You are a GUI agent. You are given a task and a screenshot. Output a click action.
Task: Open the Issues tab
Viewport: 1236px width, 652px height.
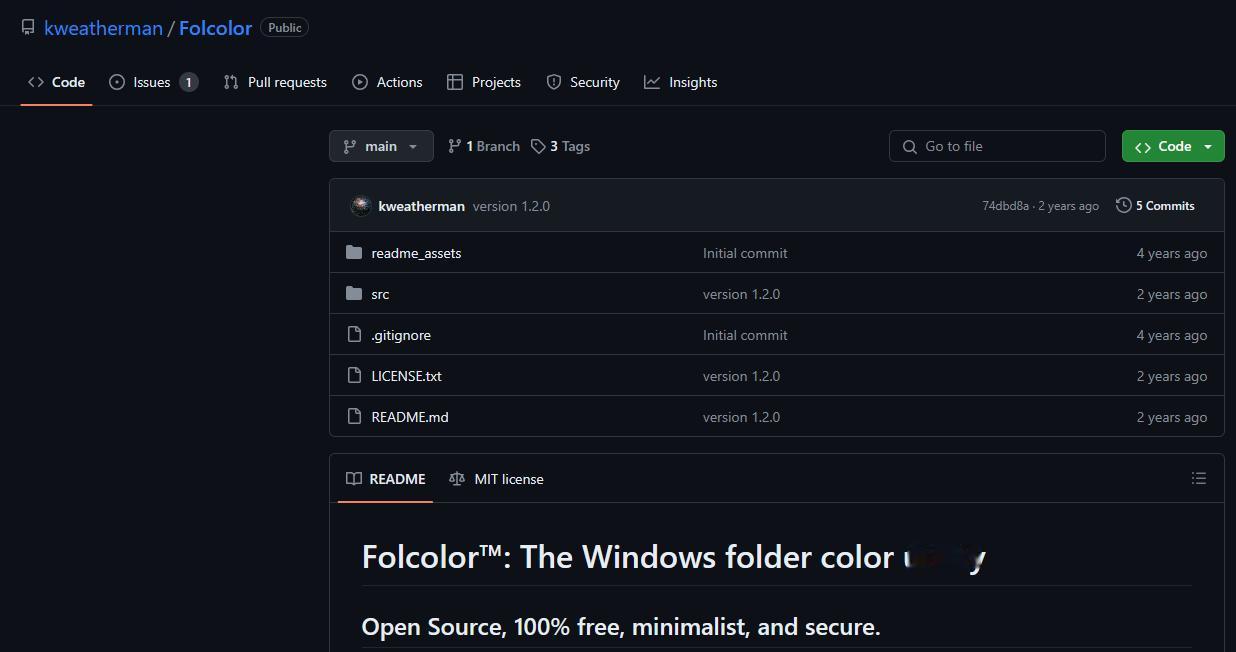click(x=153, y=82)
